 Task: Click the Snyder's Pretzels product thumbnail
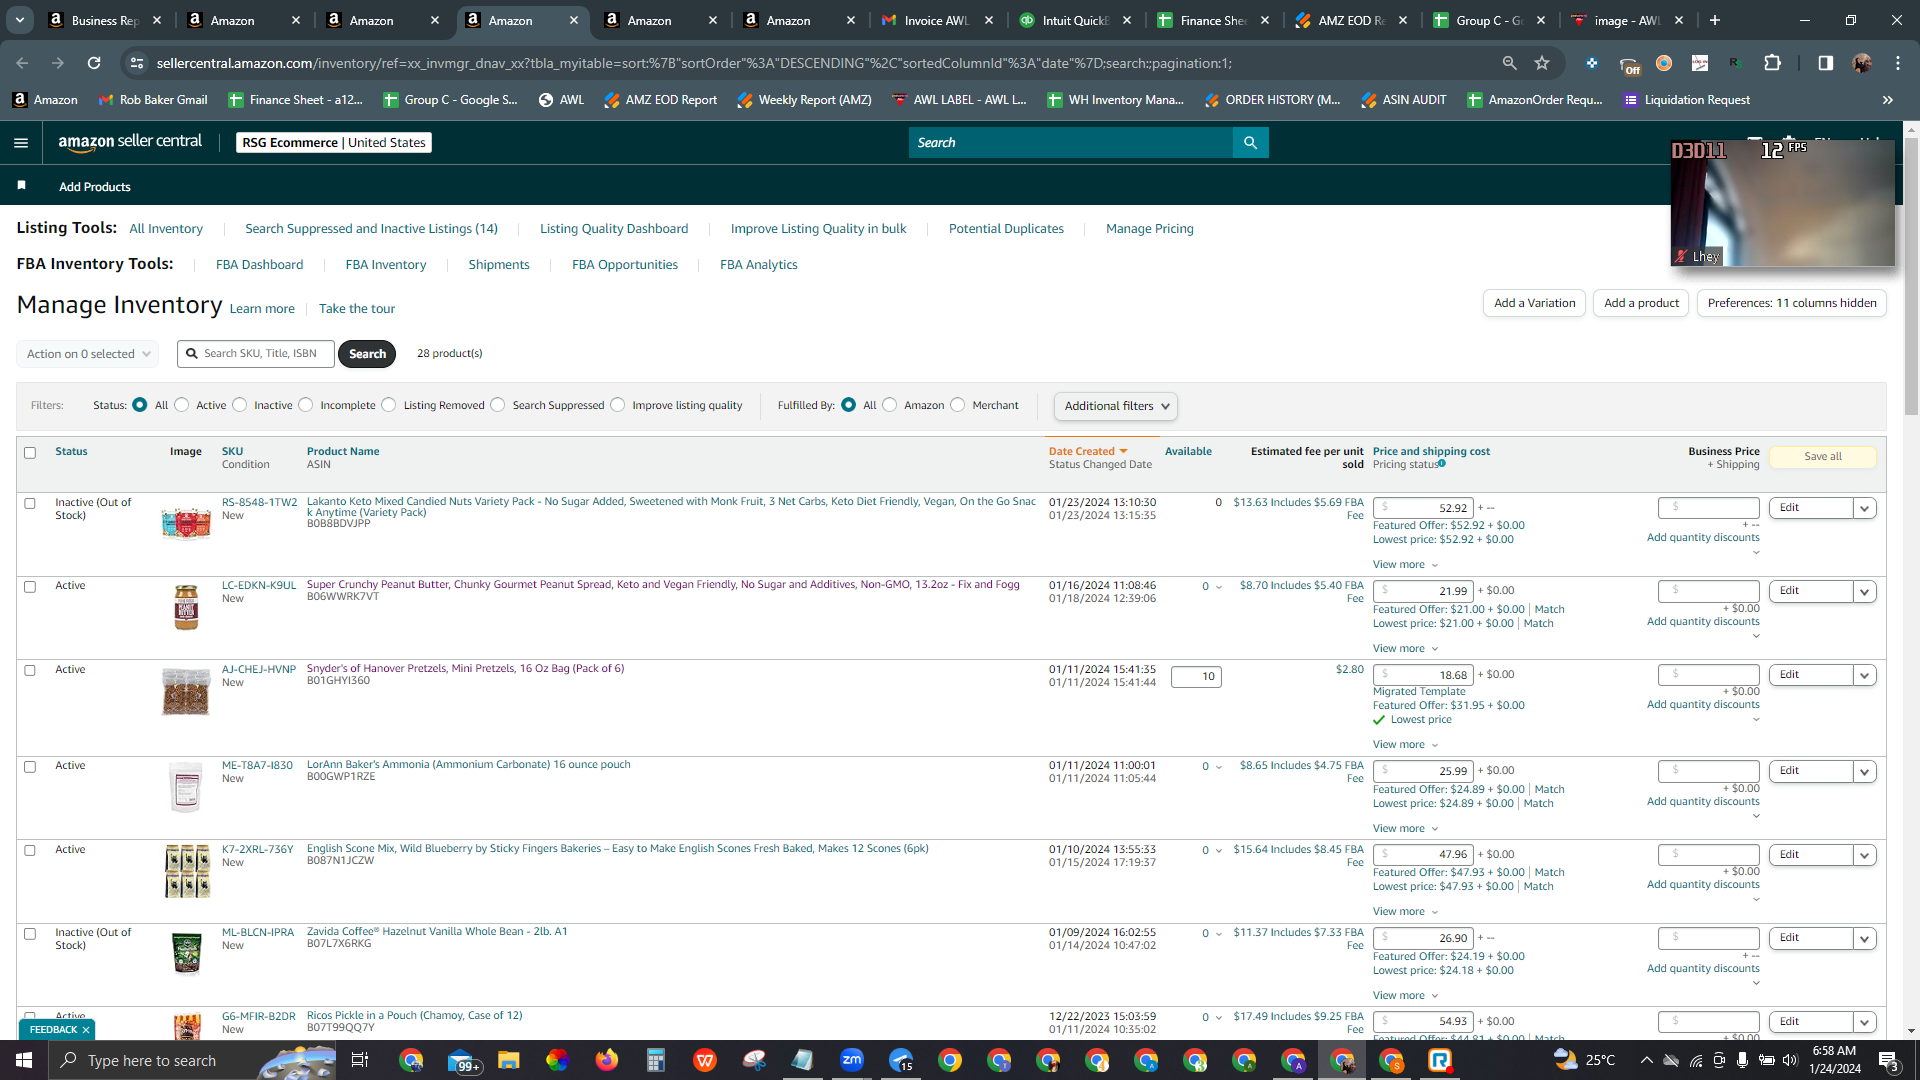[186, 692]
